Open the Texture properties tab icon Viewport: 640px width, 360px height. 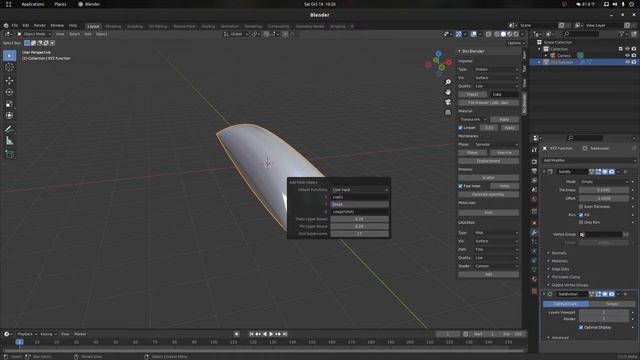click(x=534, y=291)
